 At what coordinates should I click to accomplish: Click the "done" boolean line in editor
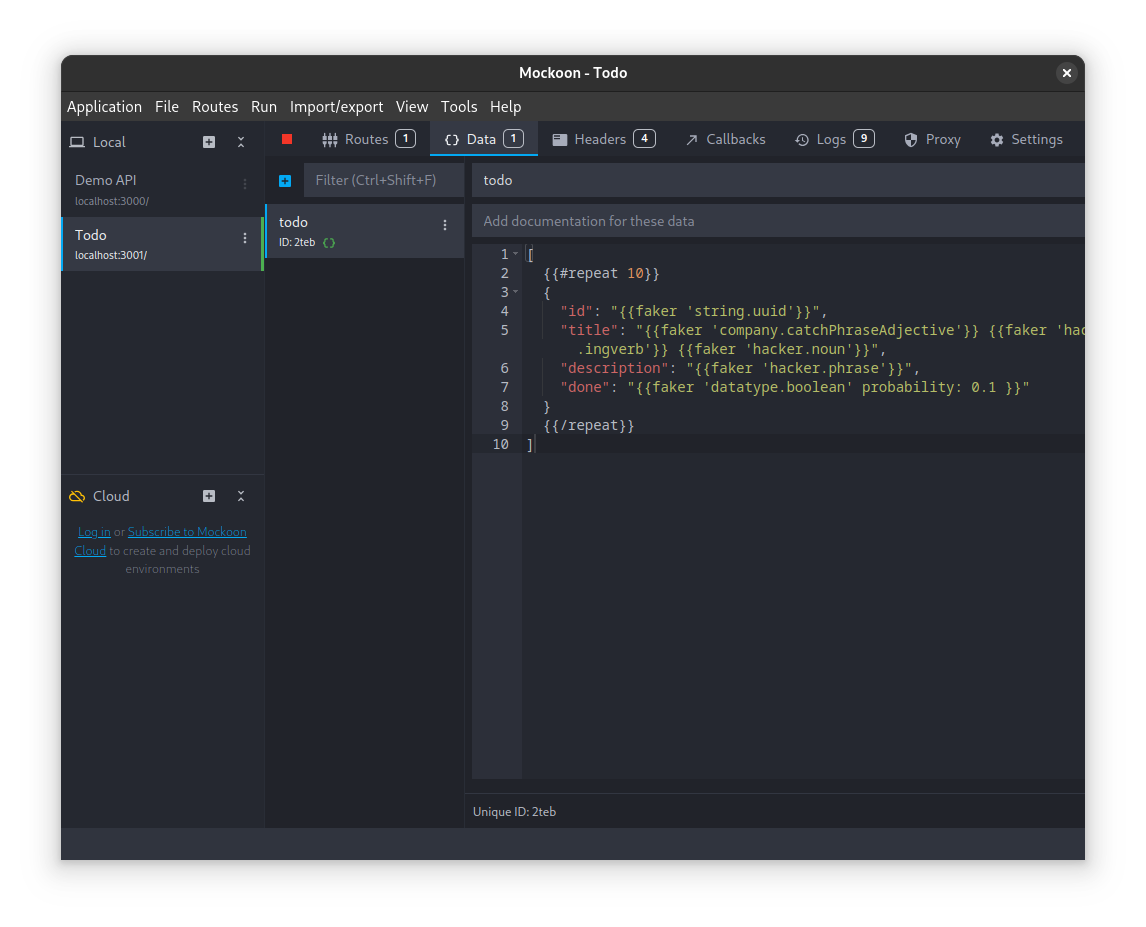[x=794, y=387]
